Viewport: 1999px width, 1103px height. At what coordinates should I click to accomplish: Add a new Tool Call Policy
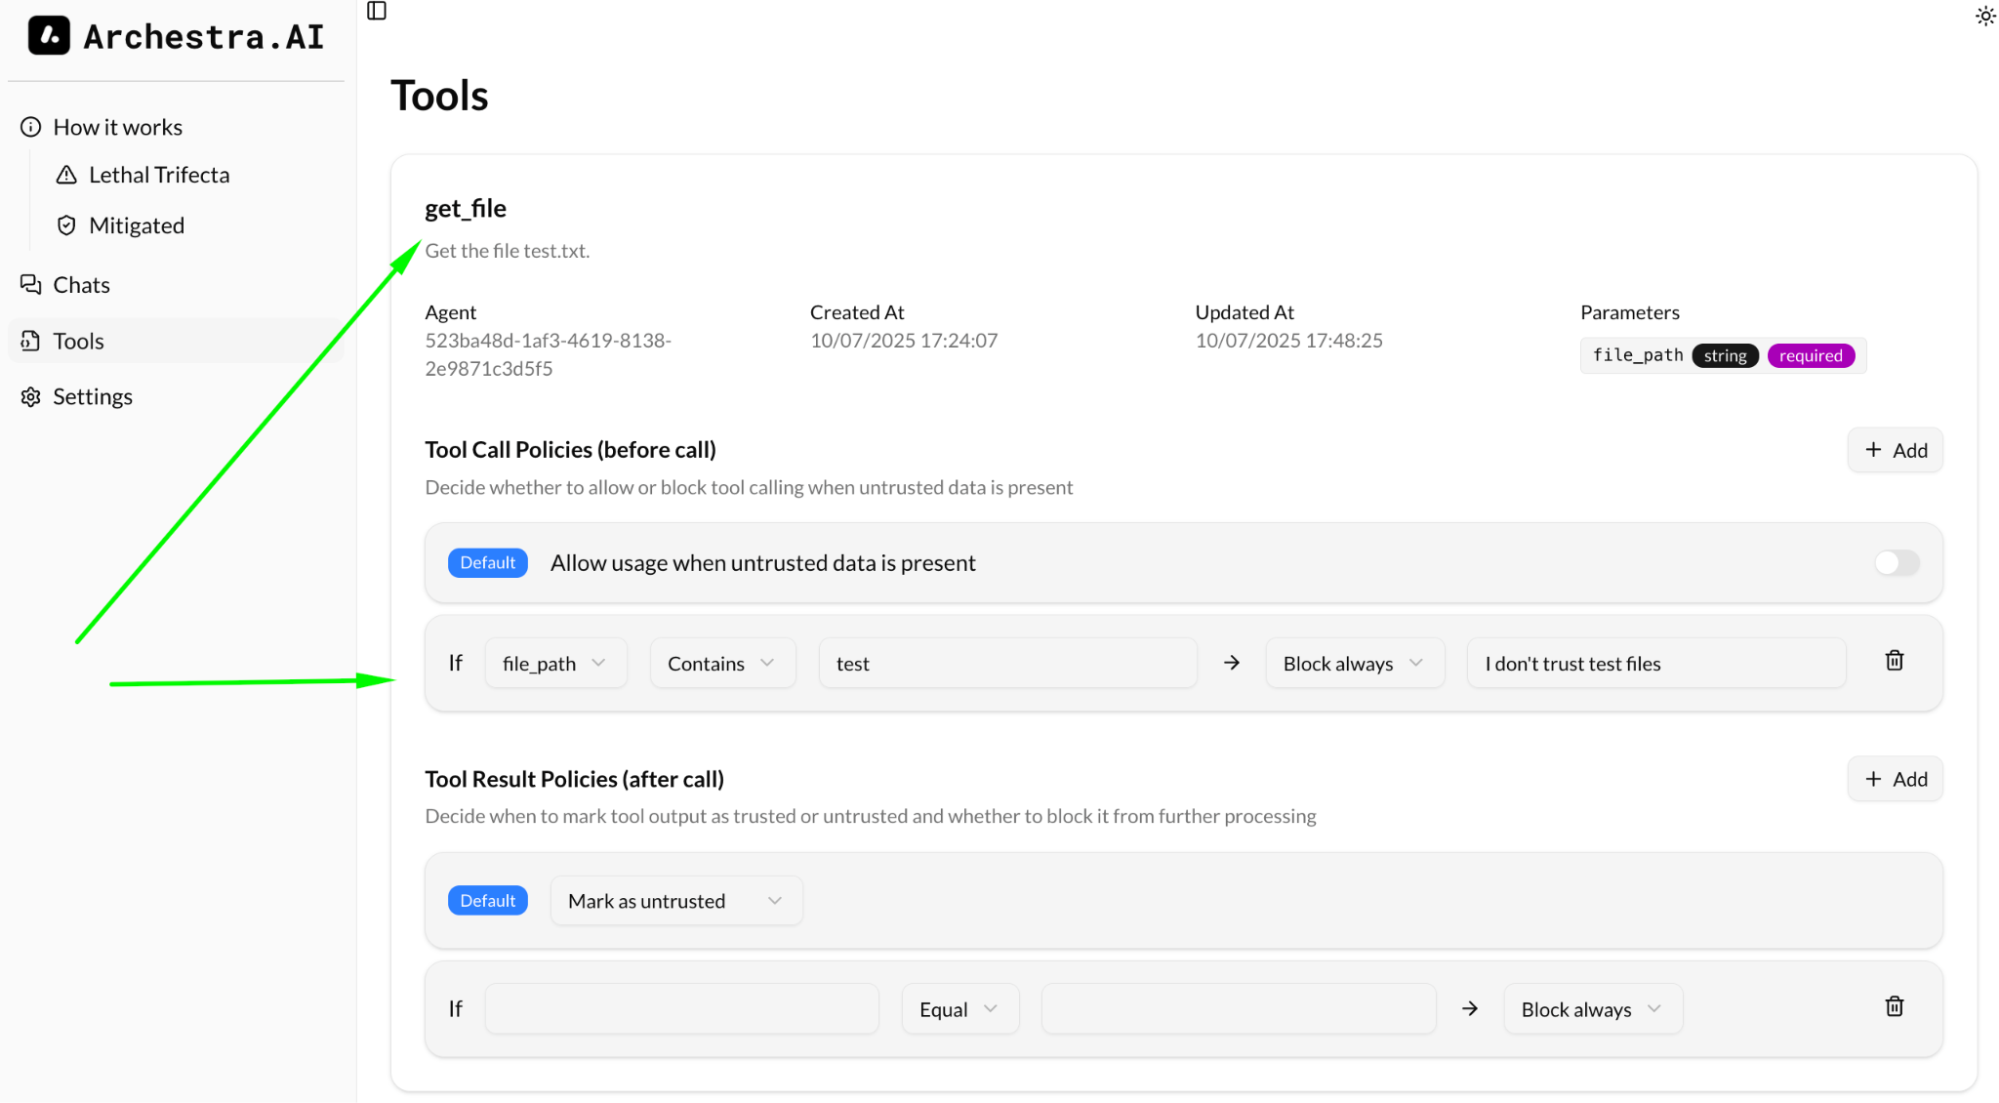pyautogui.click(x=1894, y=450)
